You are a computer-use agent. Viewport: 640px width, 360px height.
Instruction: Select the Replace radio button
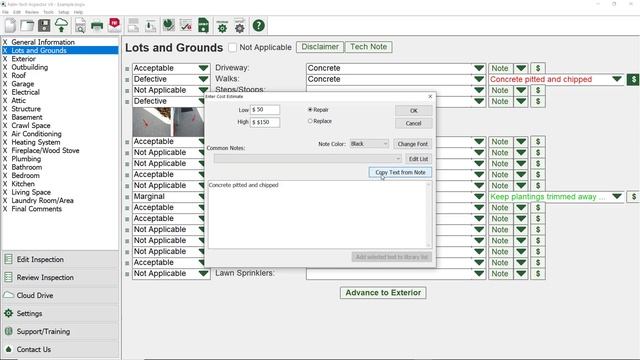click(310, 121)
